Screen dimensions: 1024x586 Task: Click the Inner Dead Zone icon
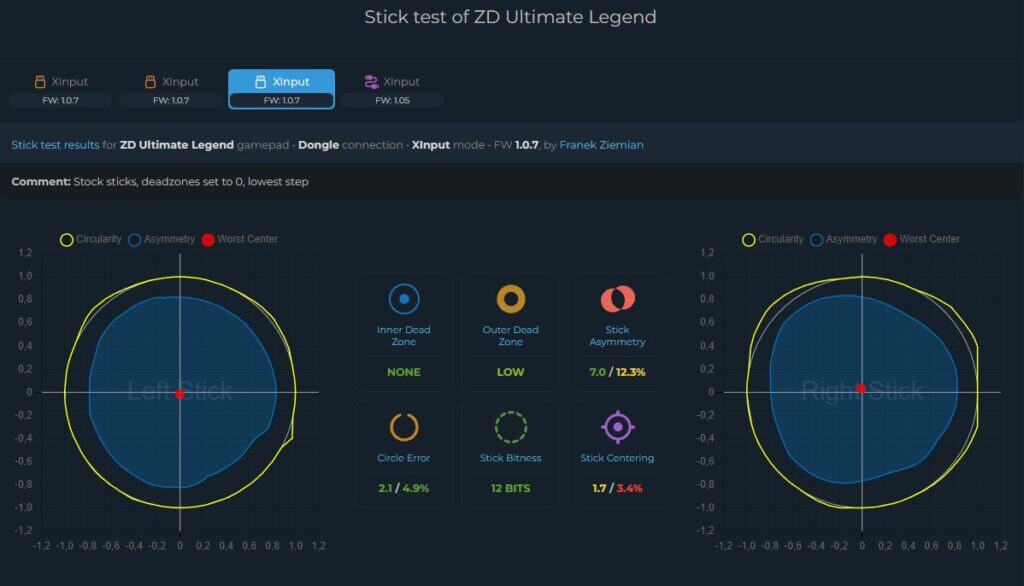404,299
